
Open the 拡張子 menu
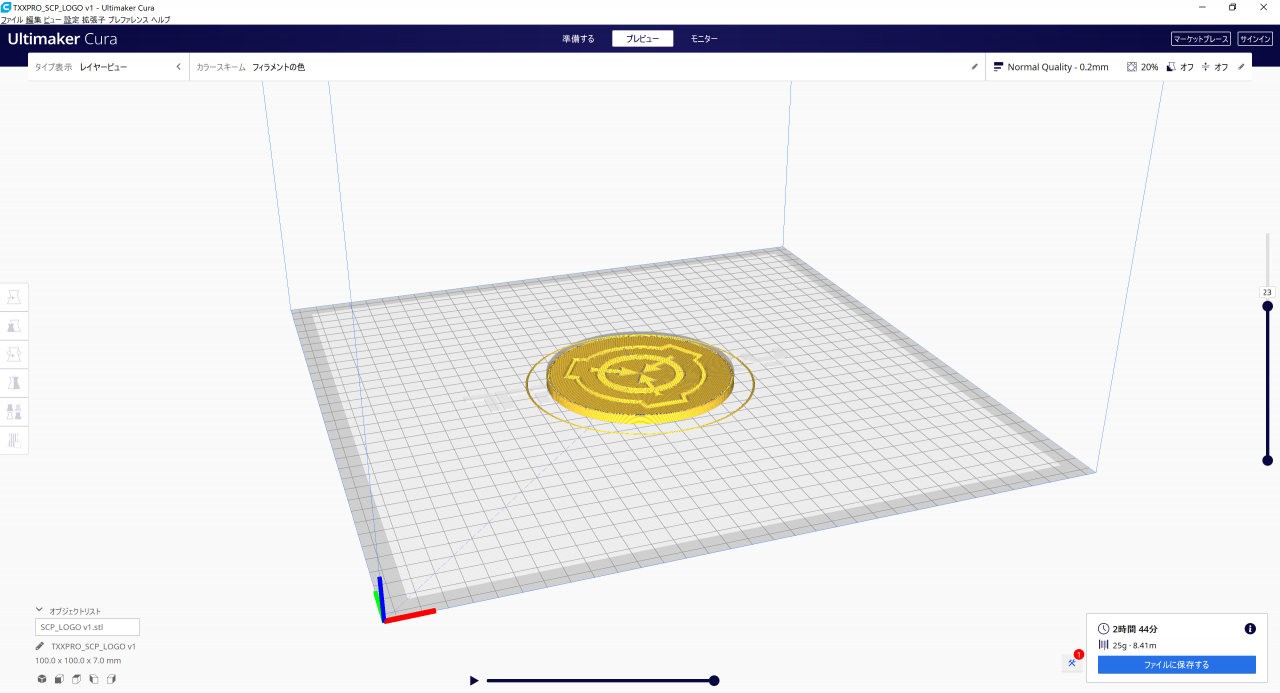[x=94, y=19]
